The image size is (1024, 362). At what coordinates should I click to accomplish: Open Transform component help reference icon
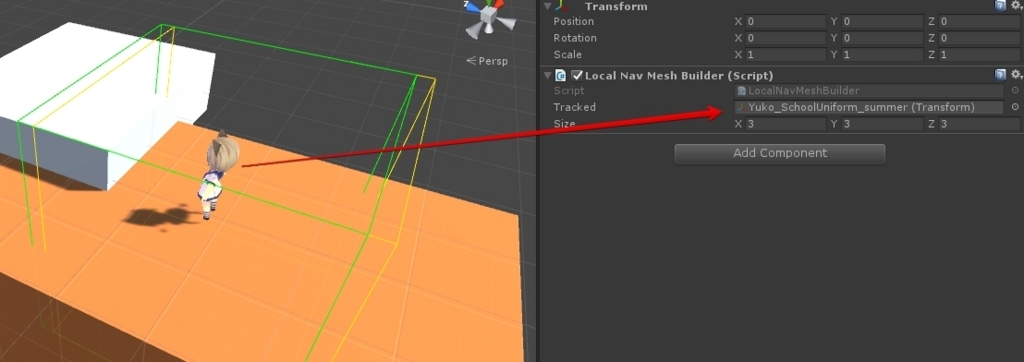tap(1000, 5)
